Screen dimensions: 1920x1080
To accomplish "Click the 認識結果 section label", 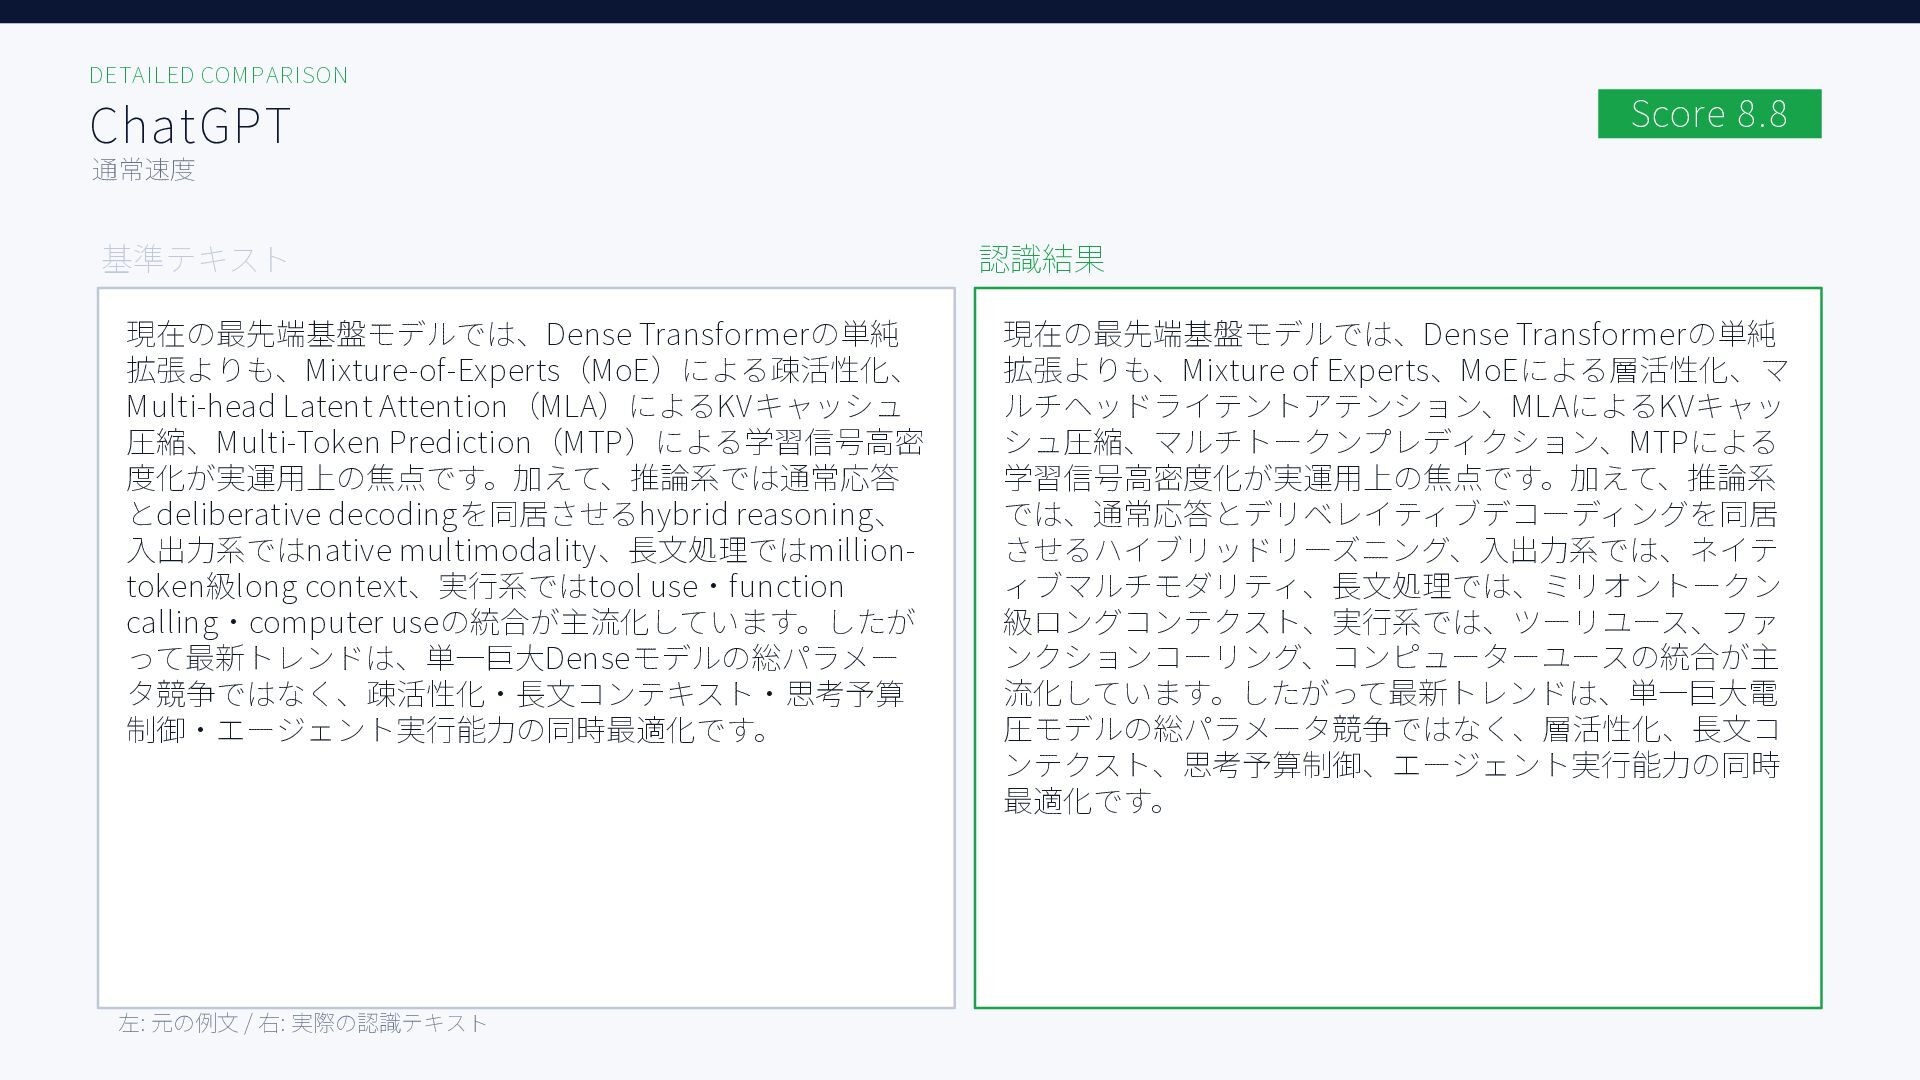I will (1041, 259).
